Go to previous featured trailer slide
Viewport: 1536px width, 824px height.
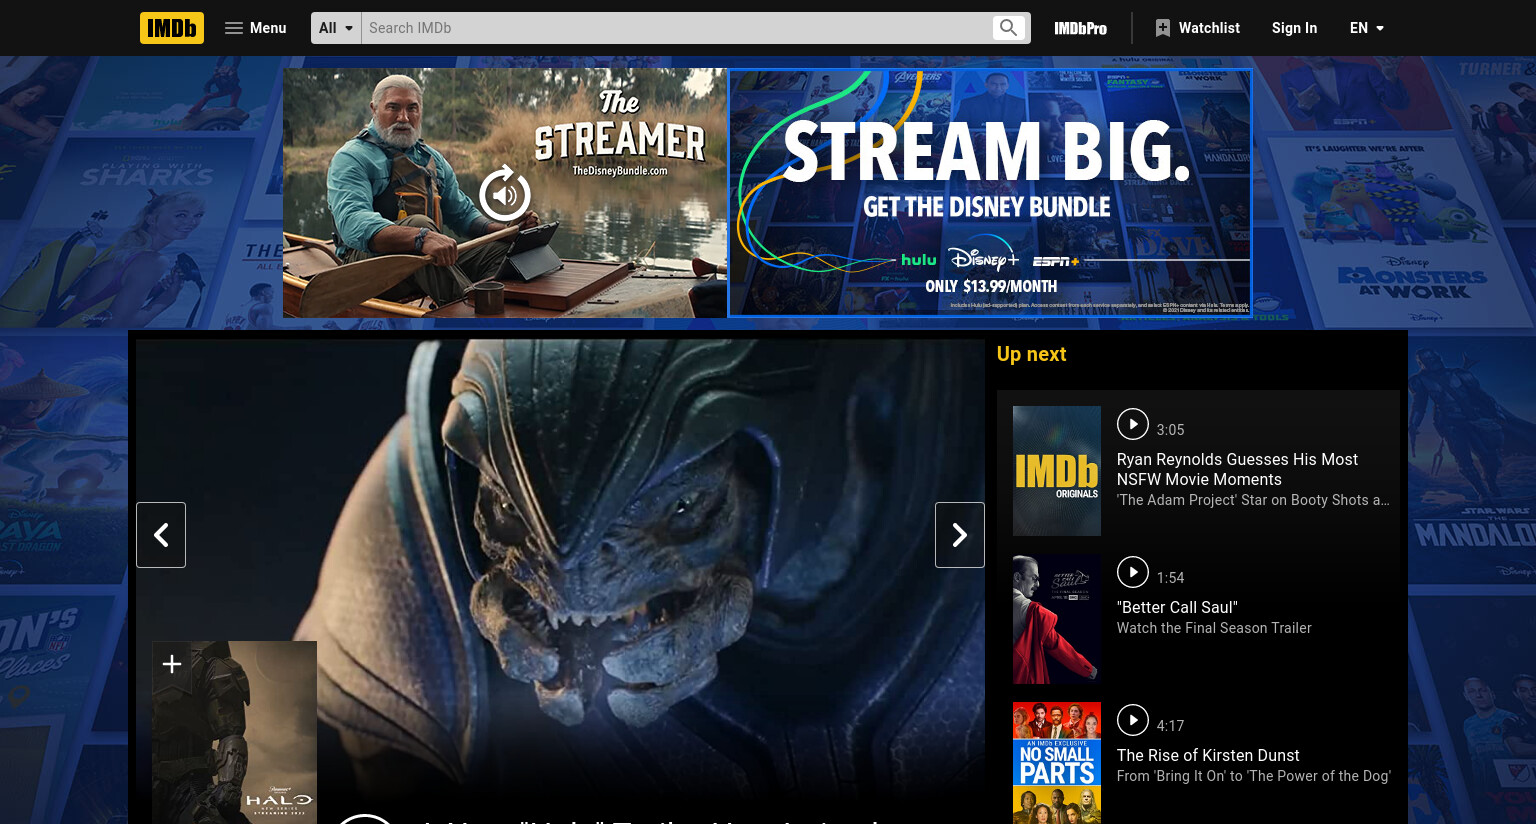point(161,535)
